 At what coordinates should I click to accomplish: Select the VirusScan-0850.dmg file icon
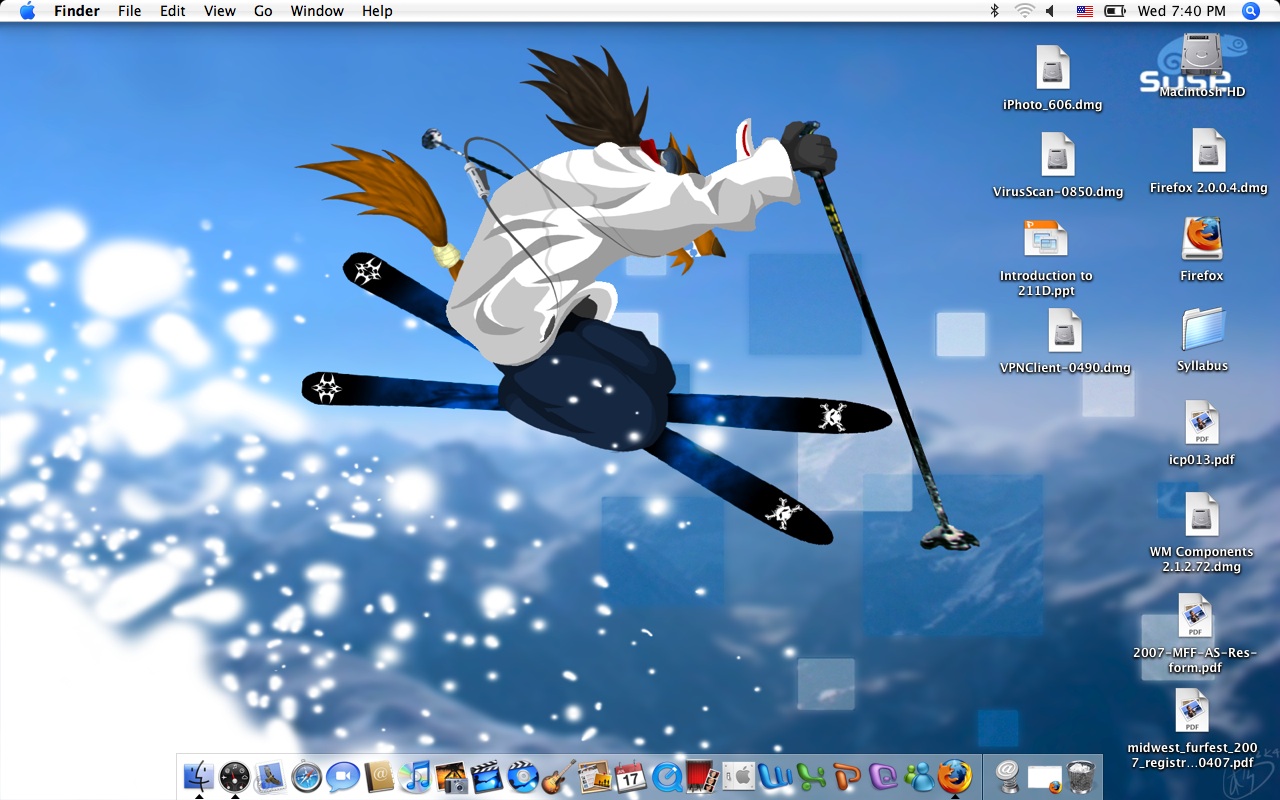[x=1058, y=155]
